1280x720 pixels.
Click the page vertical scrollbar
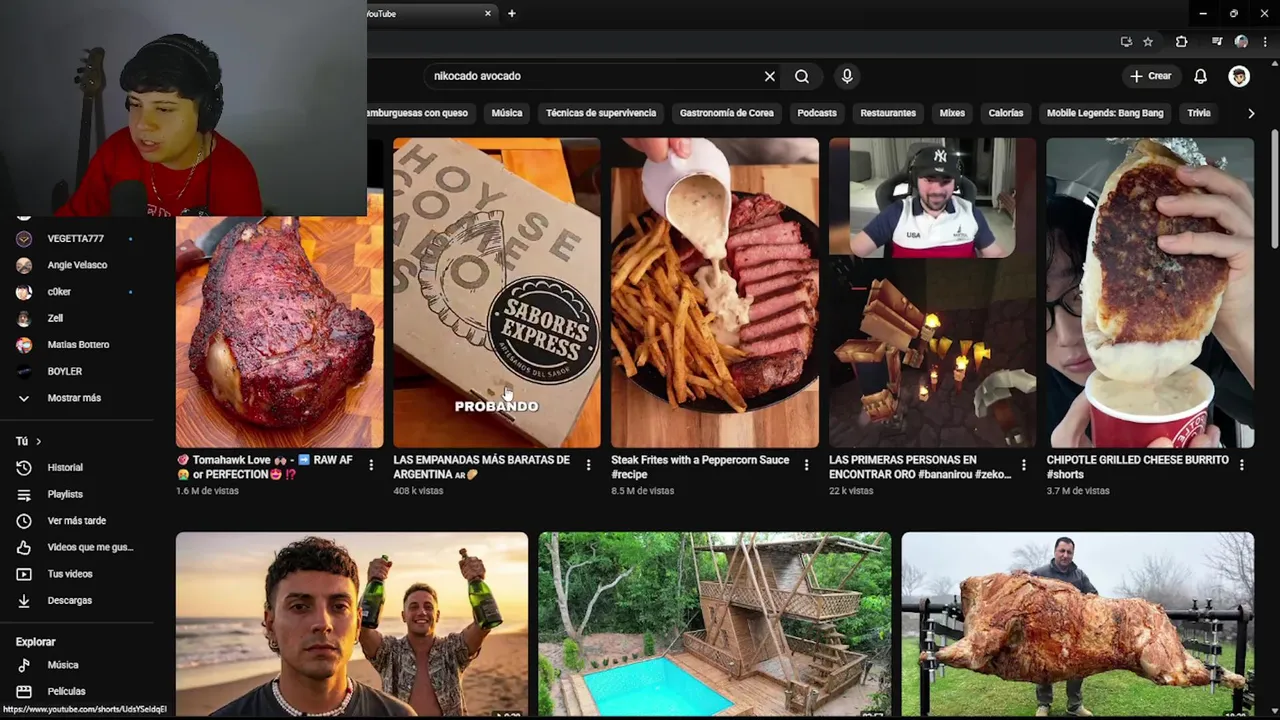1274,190
